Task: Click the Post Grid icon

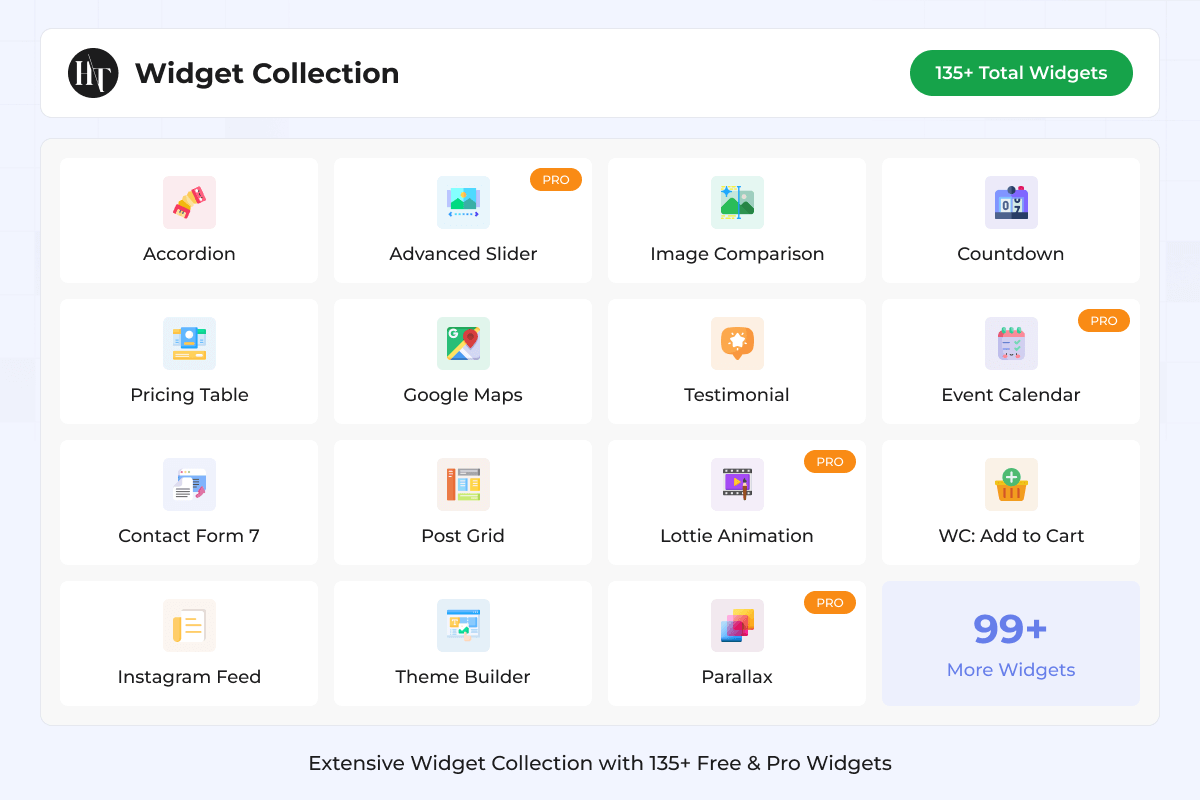Action: [463, 484]
